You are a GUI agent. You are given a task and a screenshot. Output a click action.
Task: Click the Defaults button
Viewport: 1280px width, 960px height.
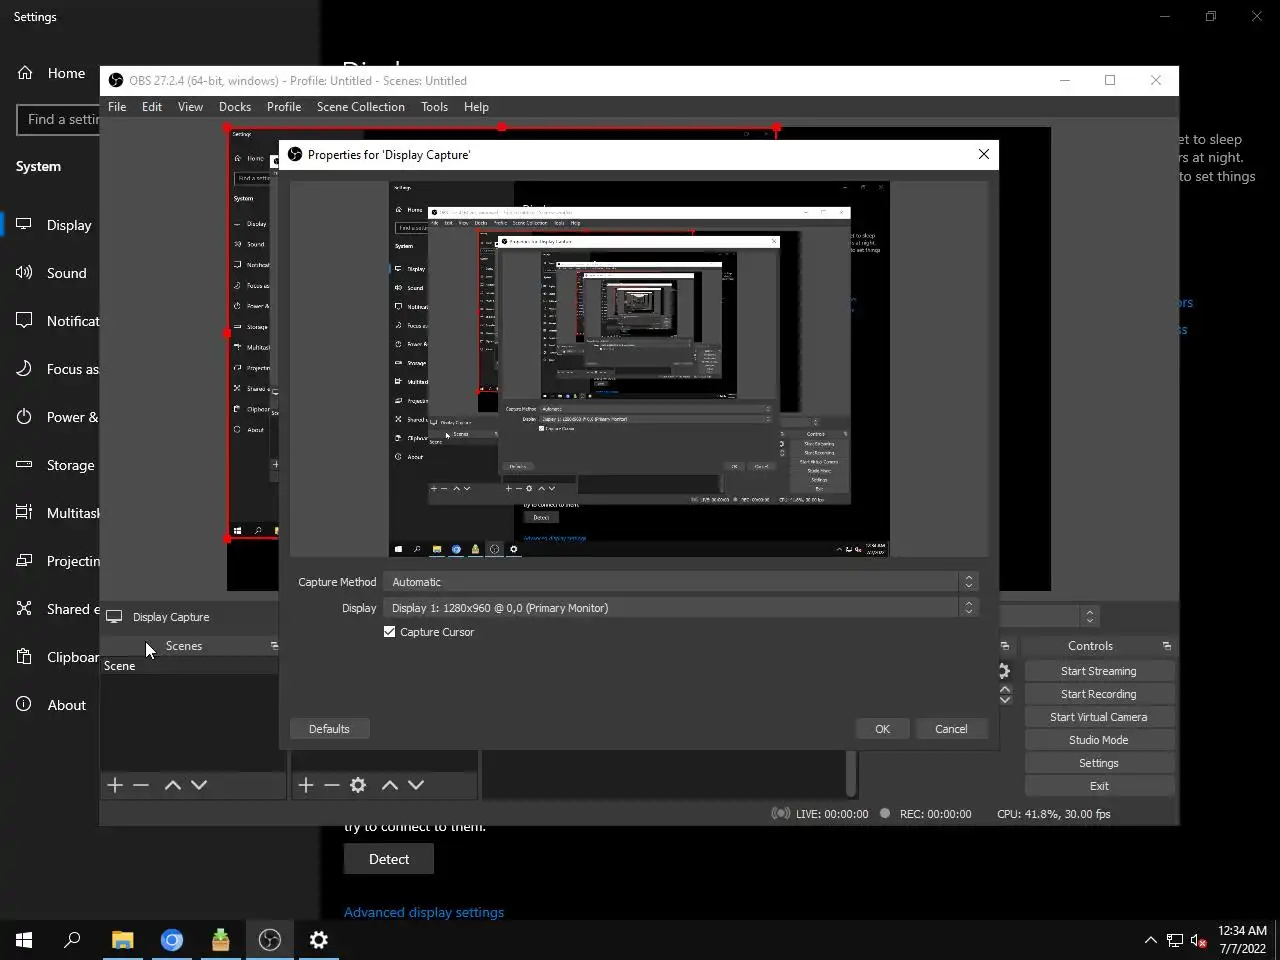[x=329, y=729]
